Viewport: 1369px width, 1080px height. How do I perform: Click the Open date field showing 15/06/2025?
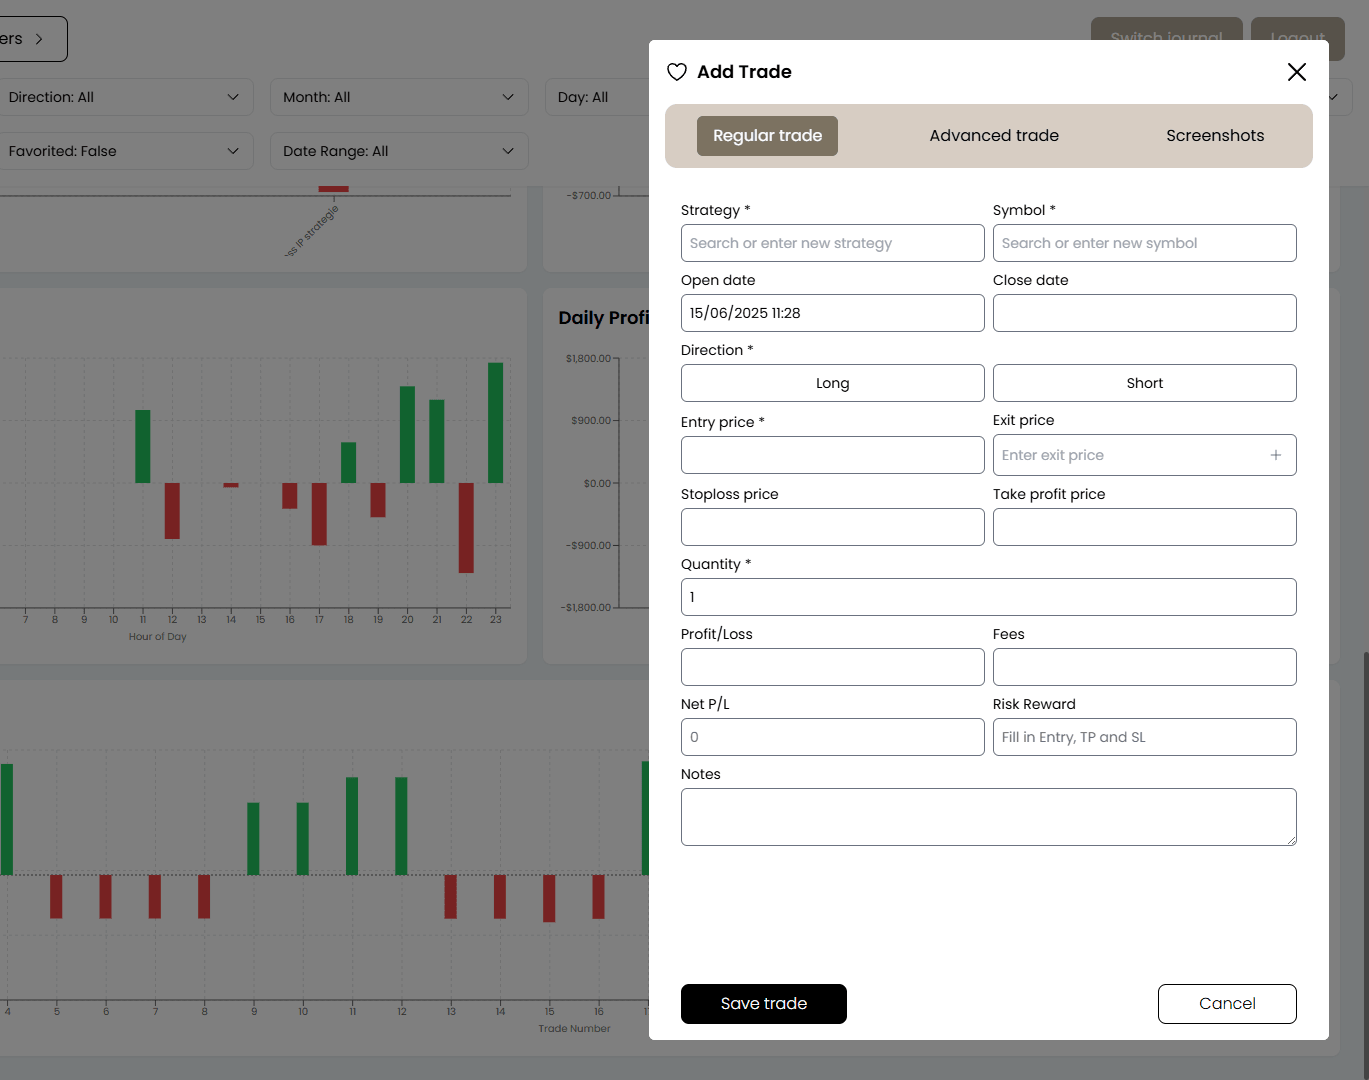click(x=832, y=313)
